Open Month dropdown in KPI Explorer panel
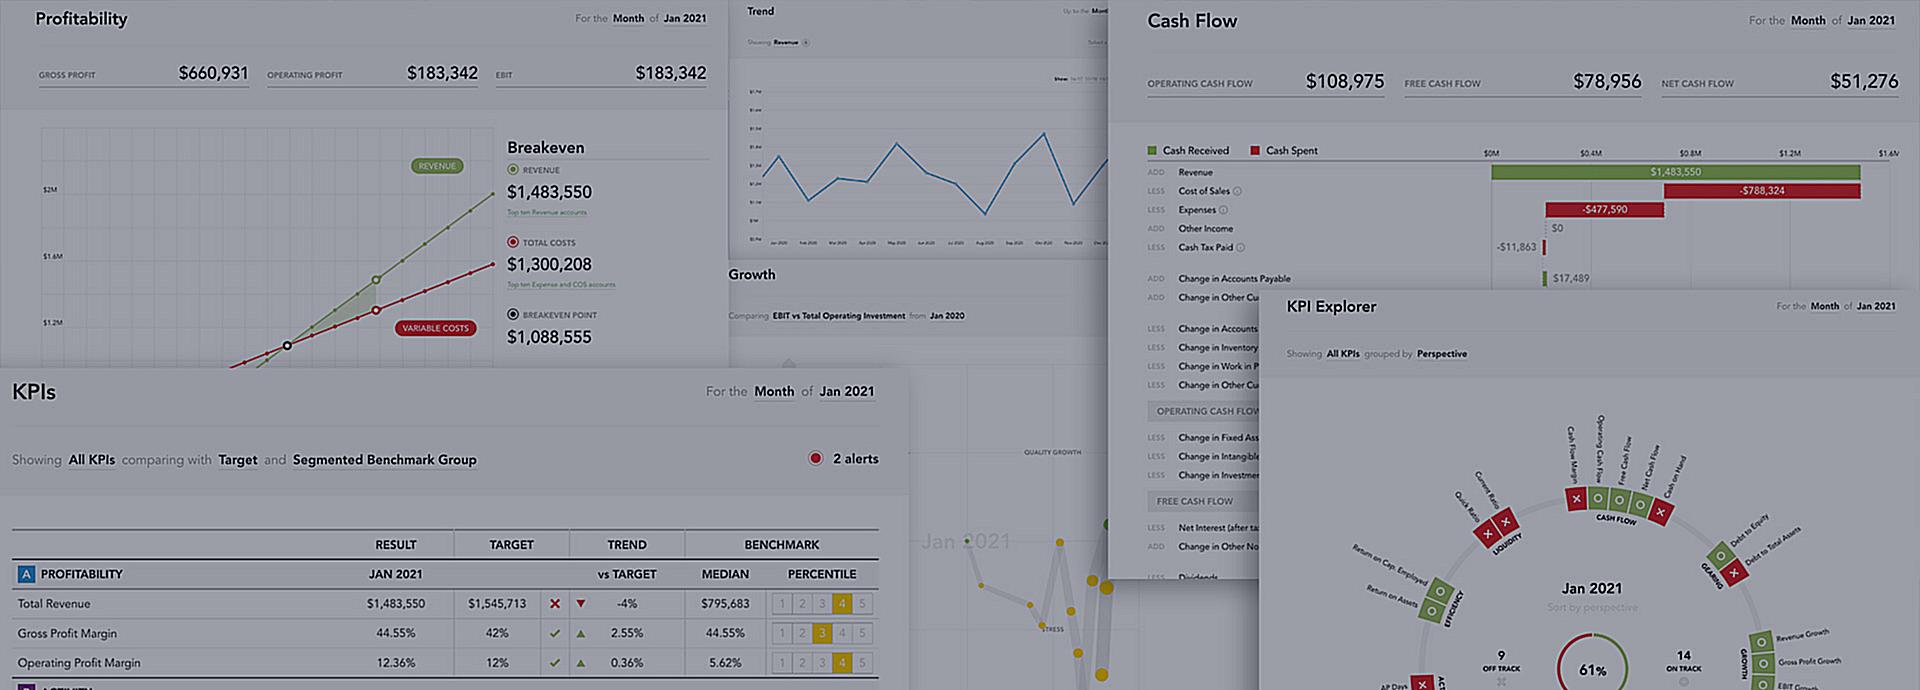Viewport: 1920px width, 690px height. pos(1825,306)
